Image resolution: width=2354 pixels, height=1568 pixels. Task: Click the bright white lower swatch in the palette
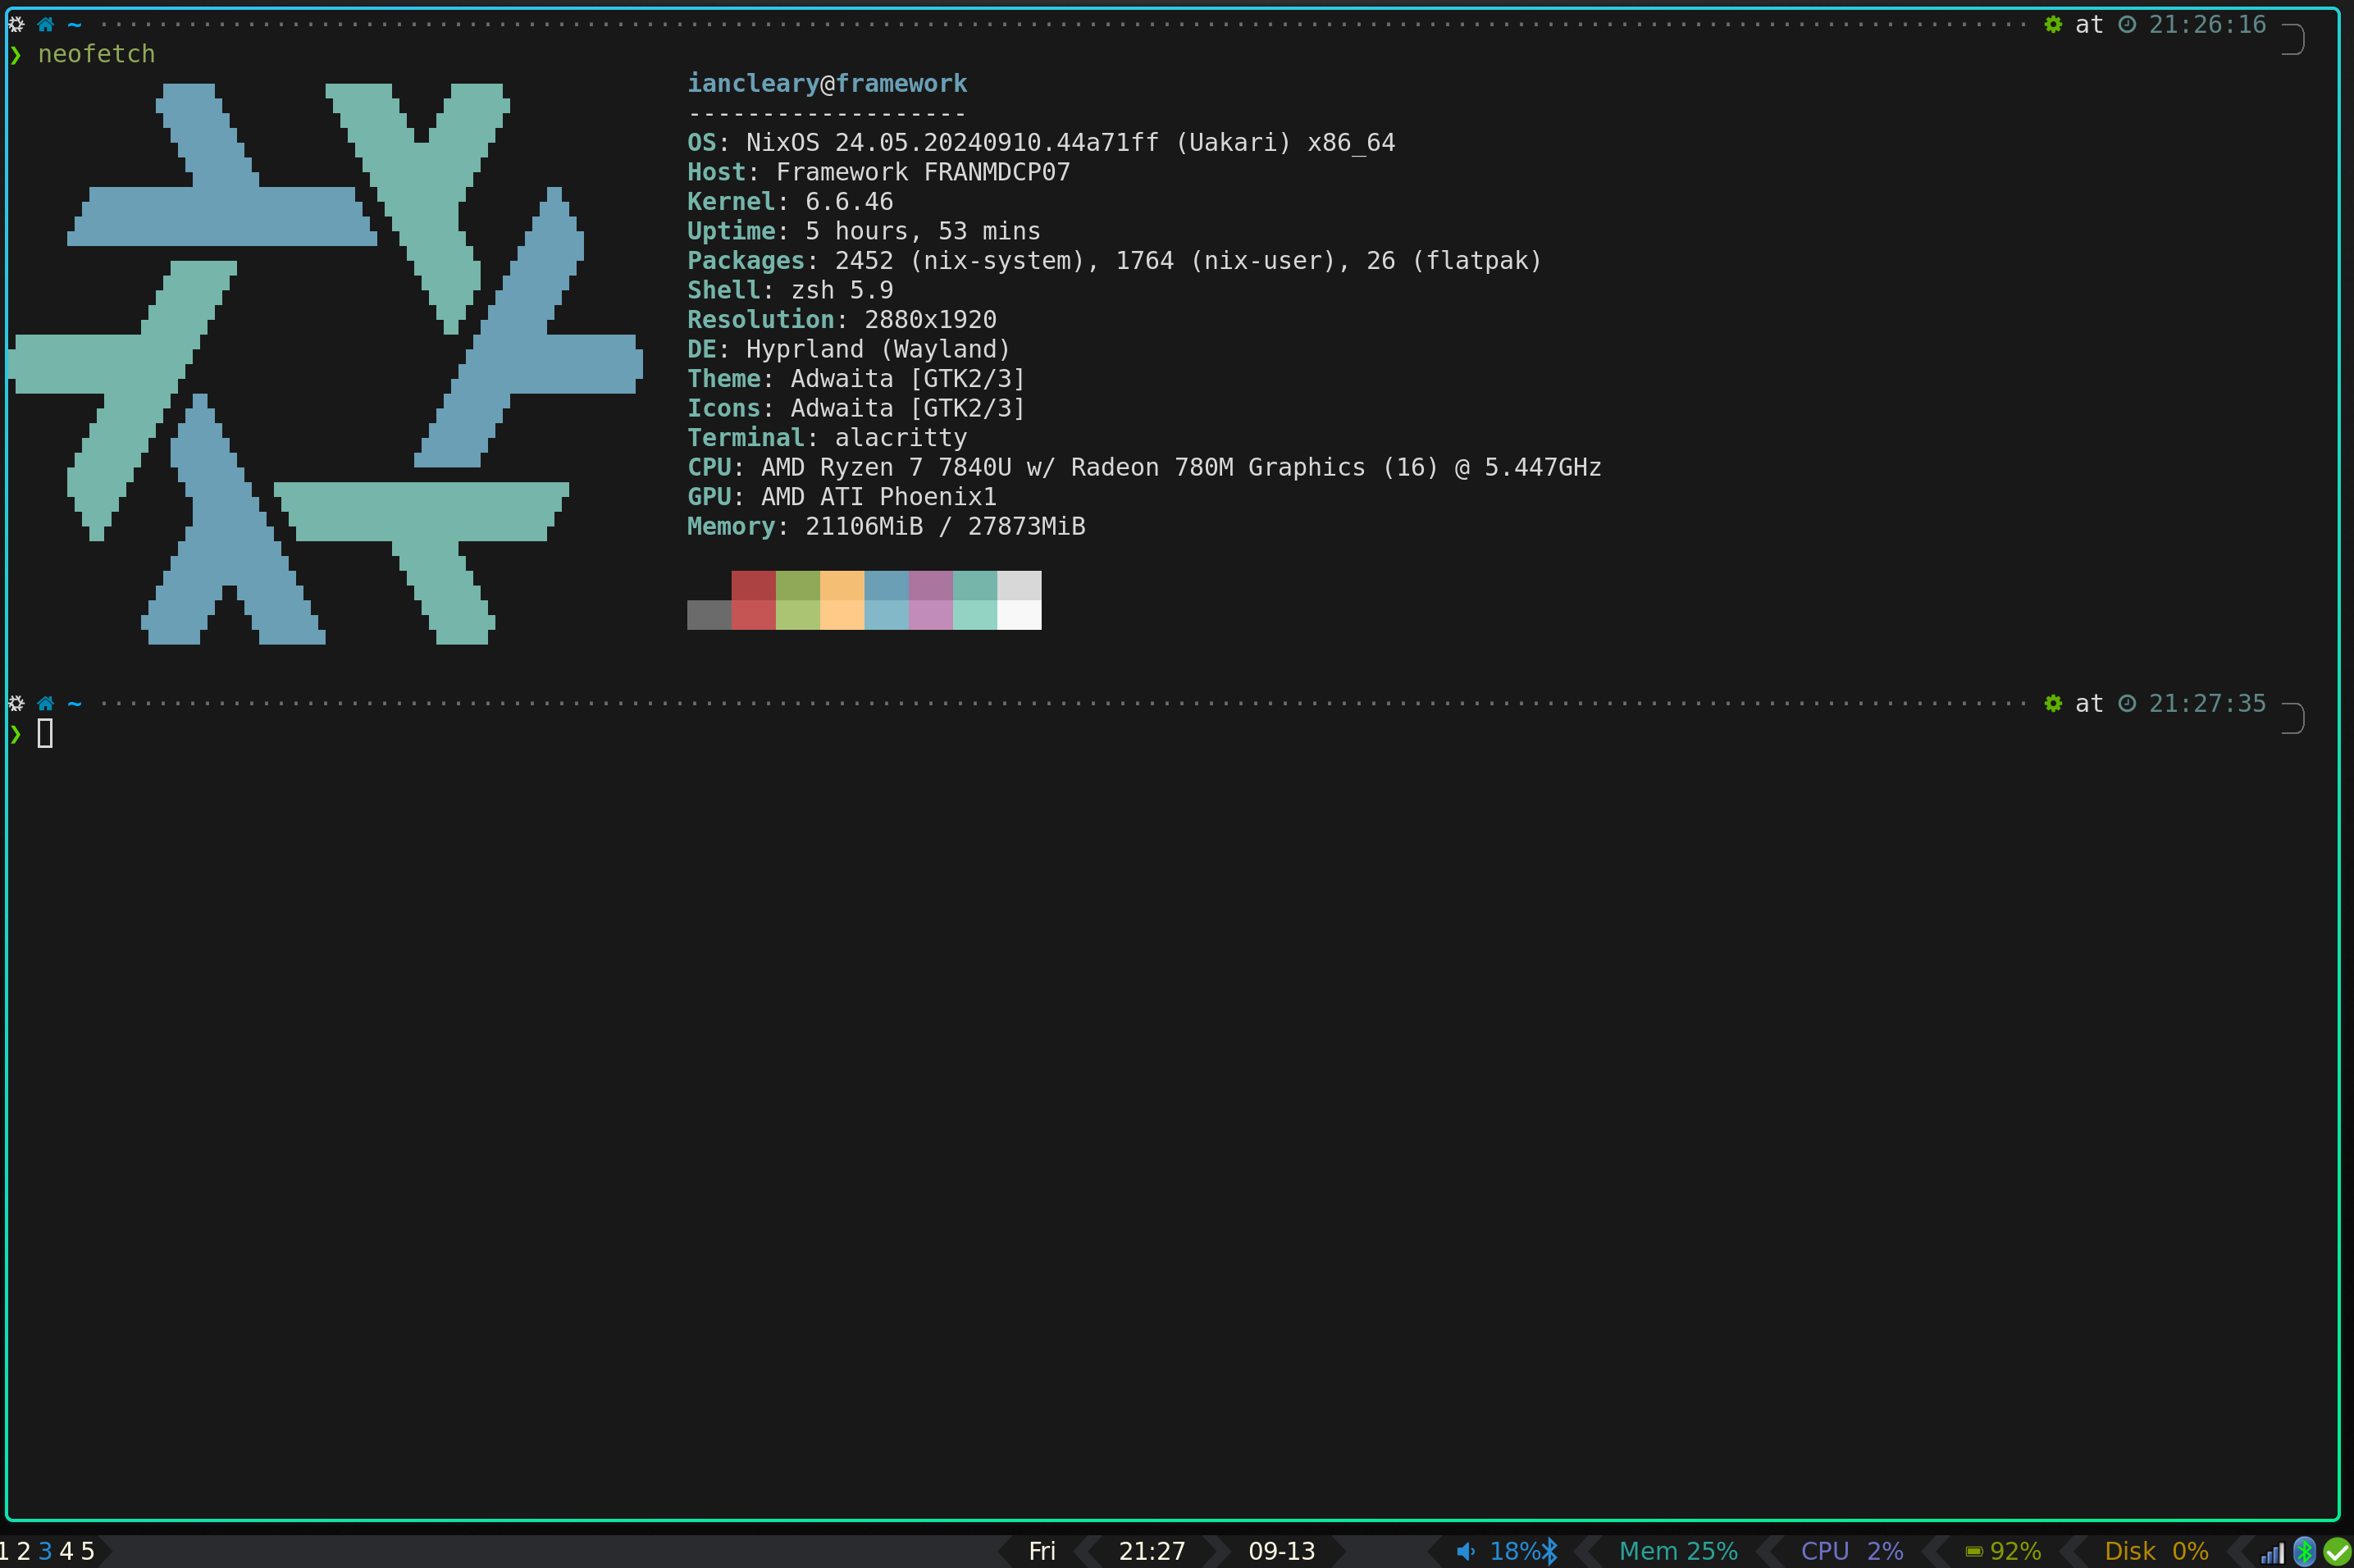tap(1019, 615)
